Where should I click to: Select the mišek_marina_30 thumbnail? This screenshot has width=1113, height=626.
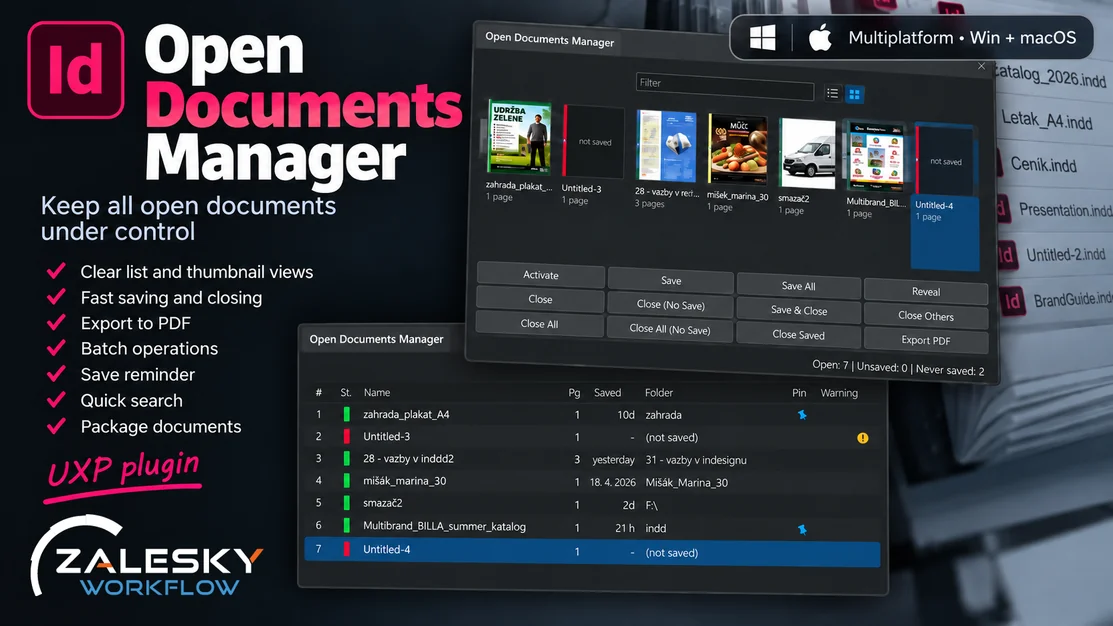pos(738,150)
